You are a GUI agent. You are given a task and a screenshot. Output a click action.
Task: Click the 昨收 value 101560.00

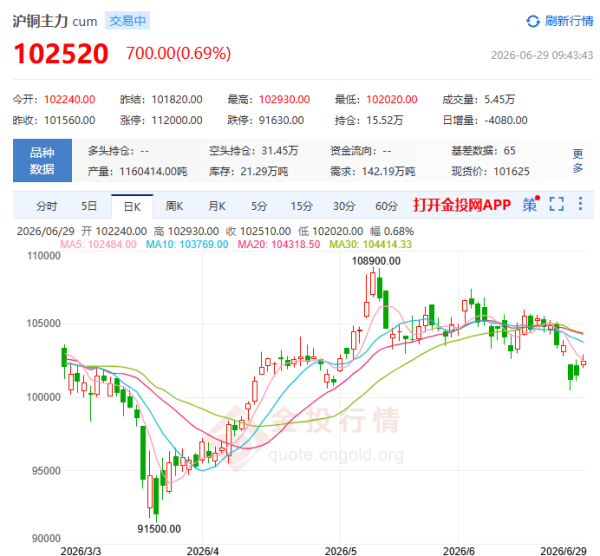tap(70, 120)
